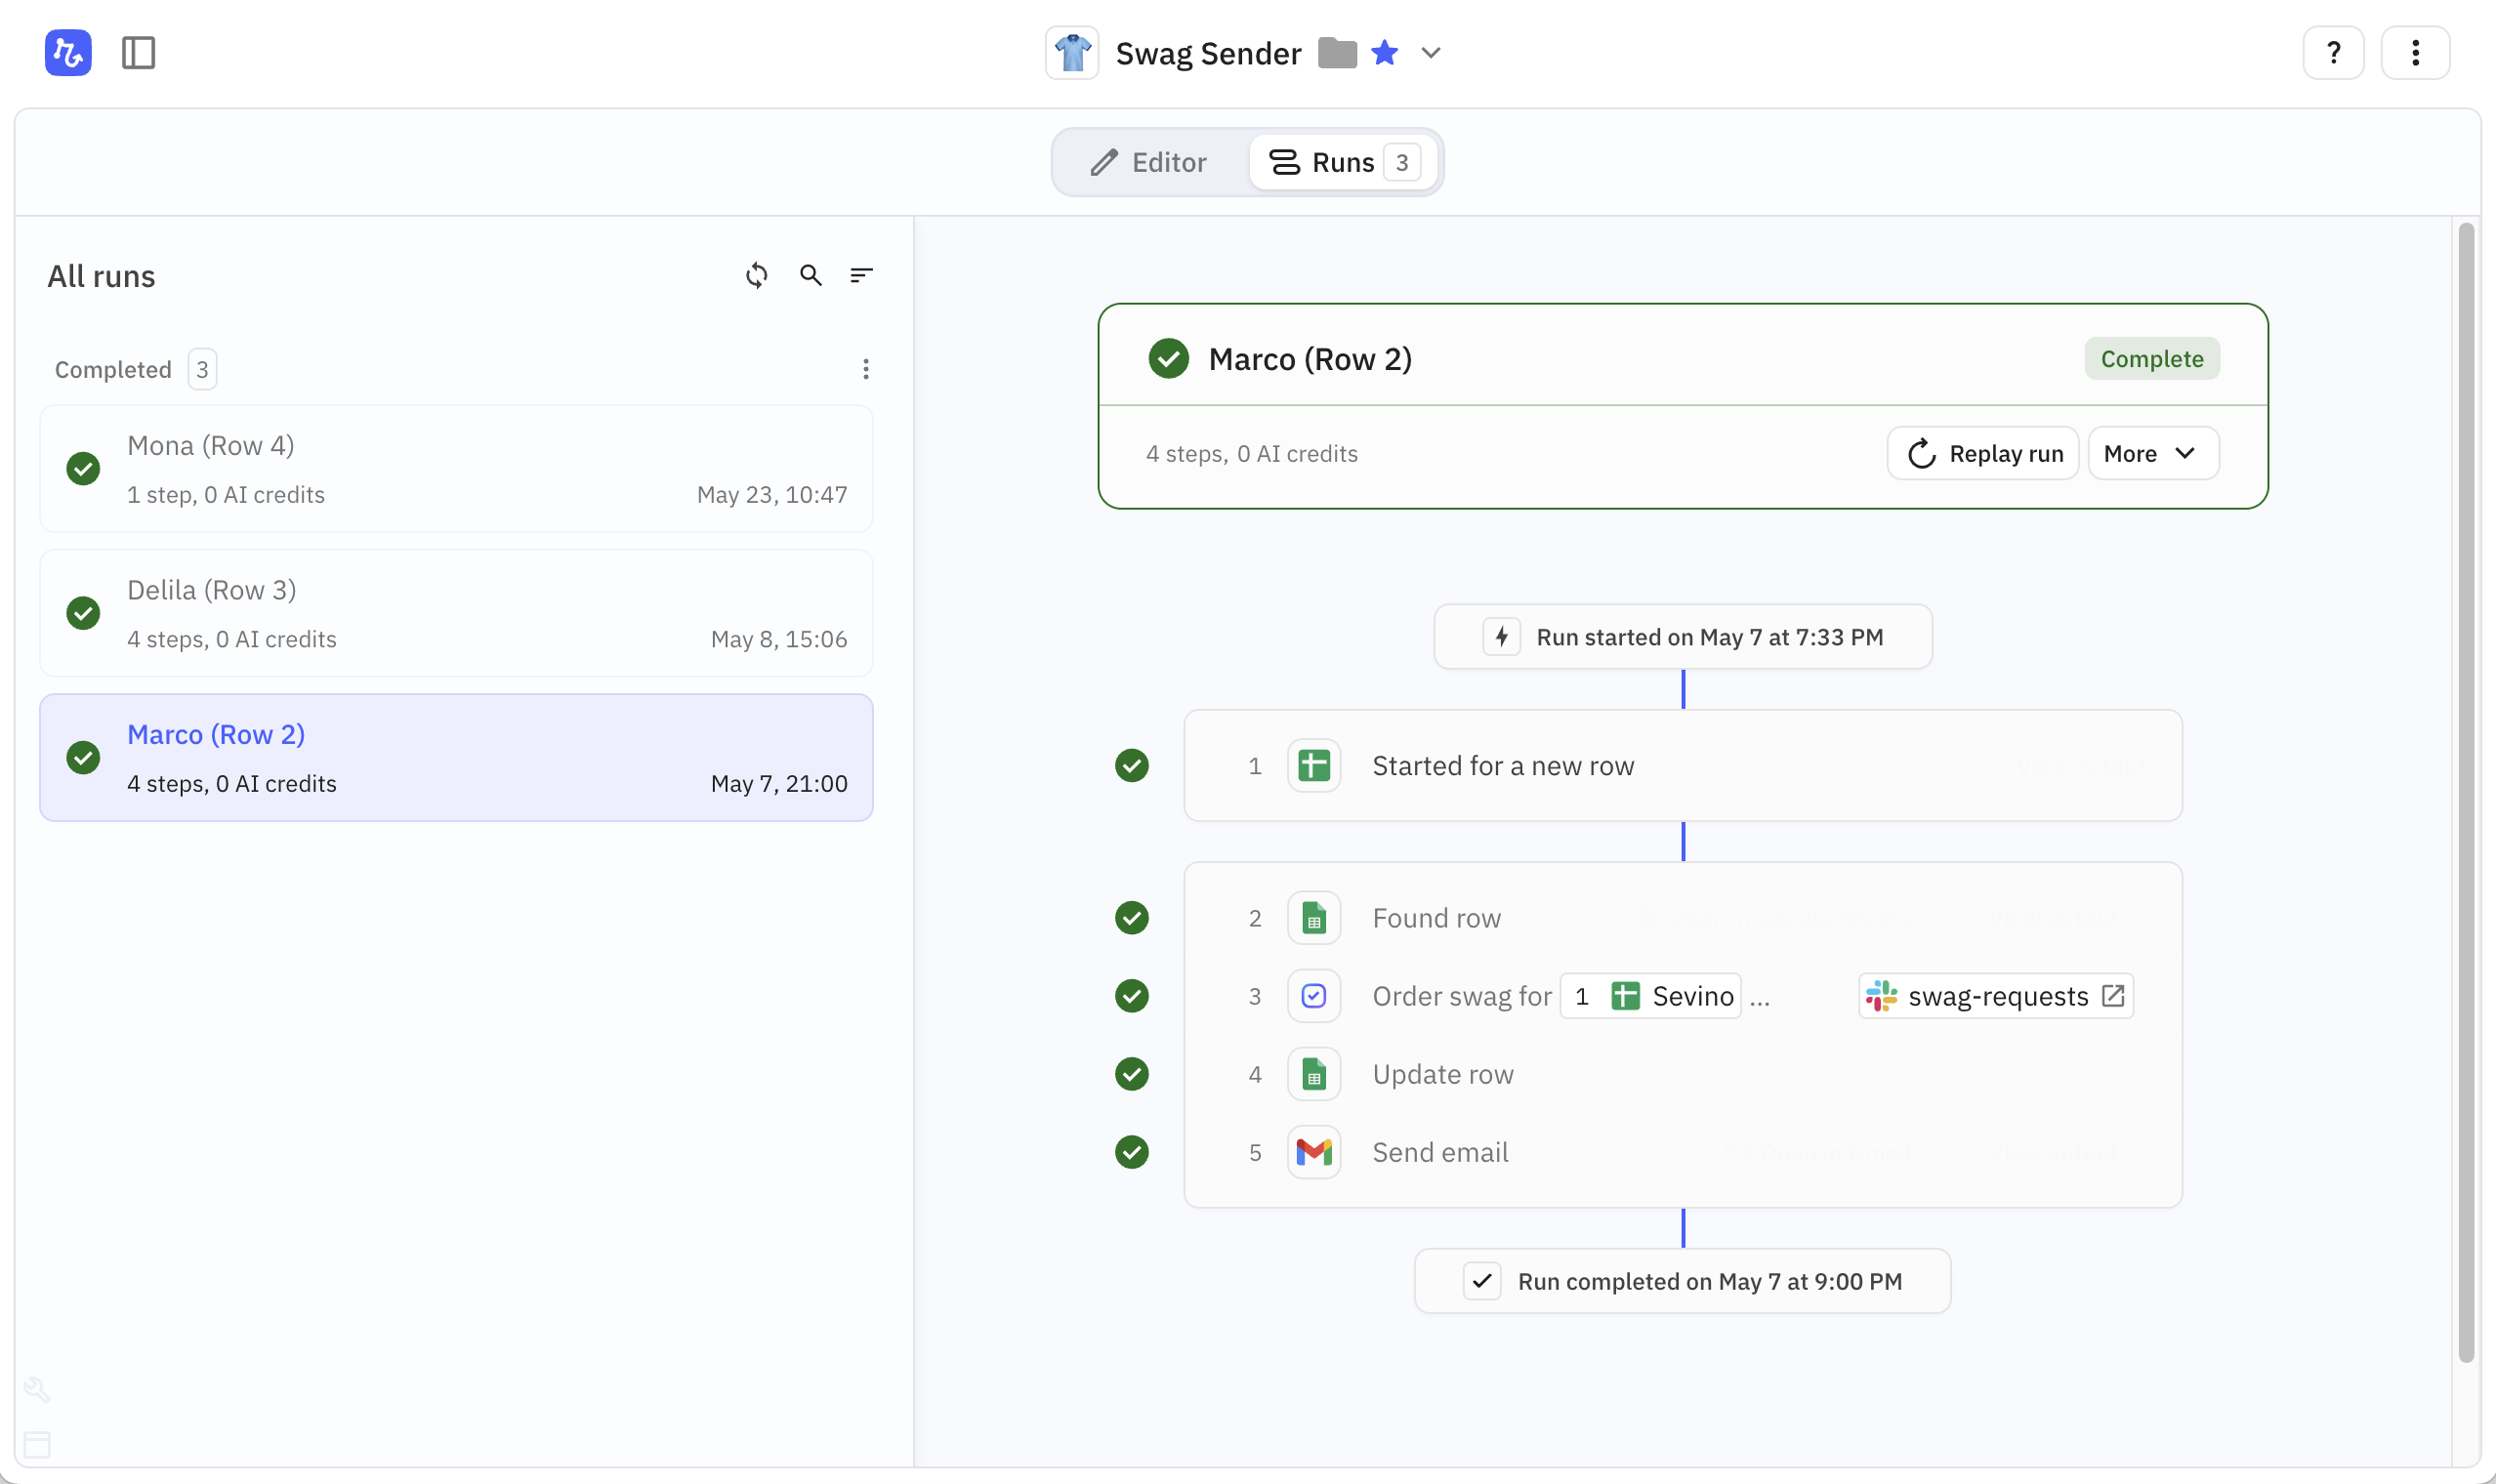
Task: Open the folder icon beside Swag Sender
Action: click(1337, 52)
